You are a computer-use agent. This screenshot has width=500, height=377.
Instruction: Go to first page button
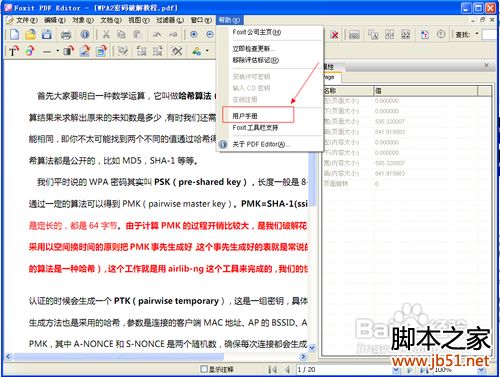click(x=273, y=369)
